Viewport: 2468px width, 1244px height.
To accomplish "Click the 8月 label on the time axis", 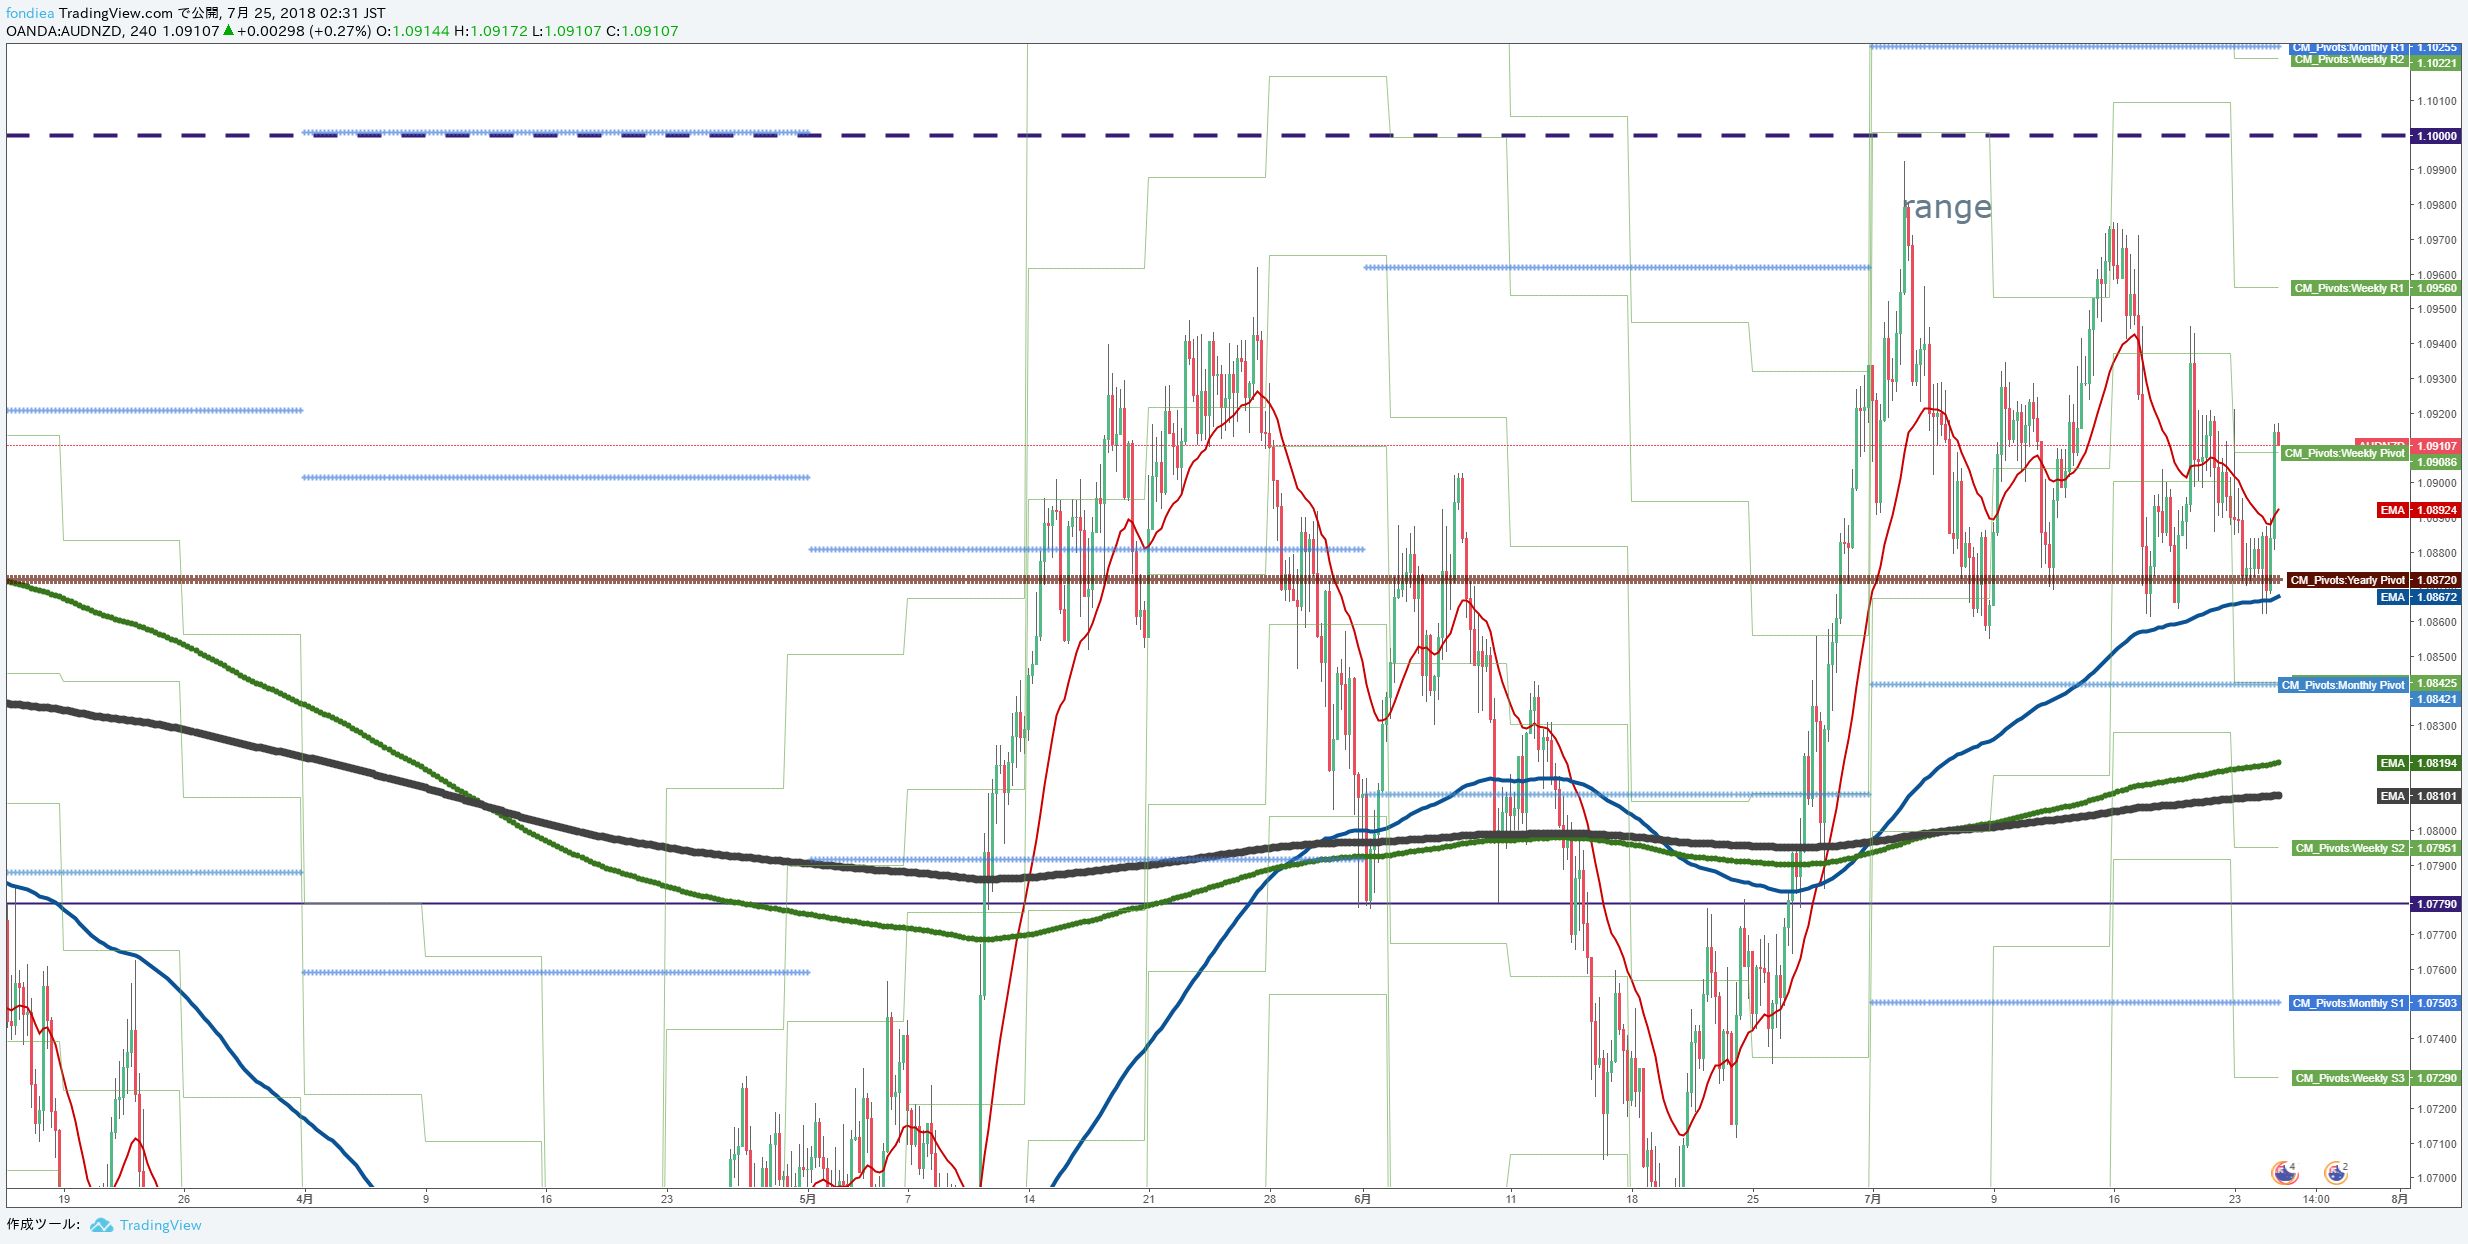I will (x=2399, y=1199).
